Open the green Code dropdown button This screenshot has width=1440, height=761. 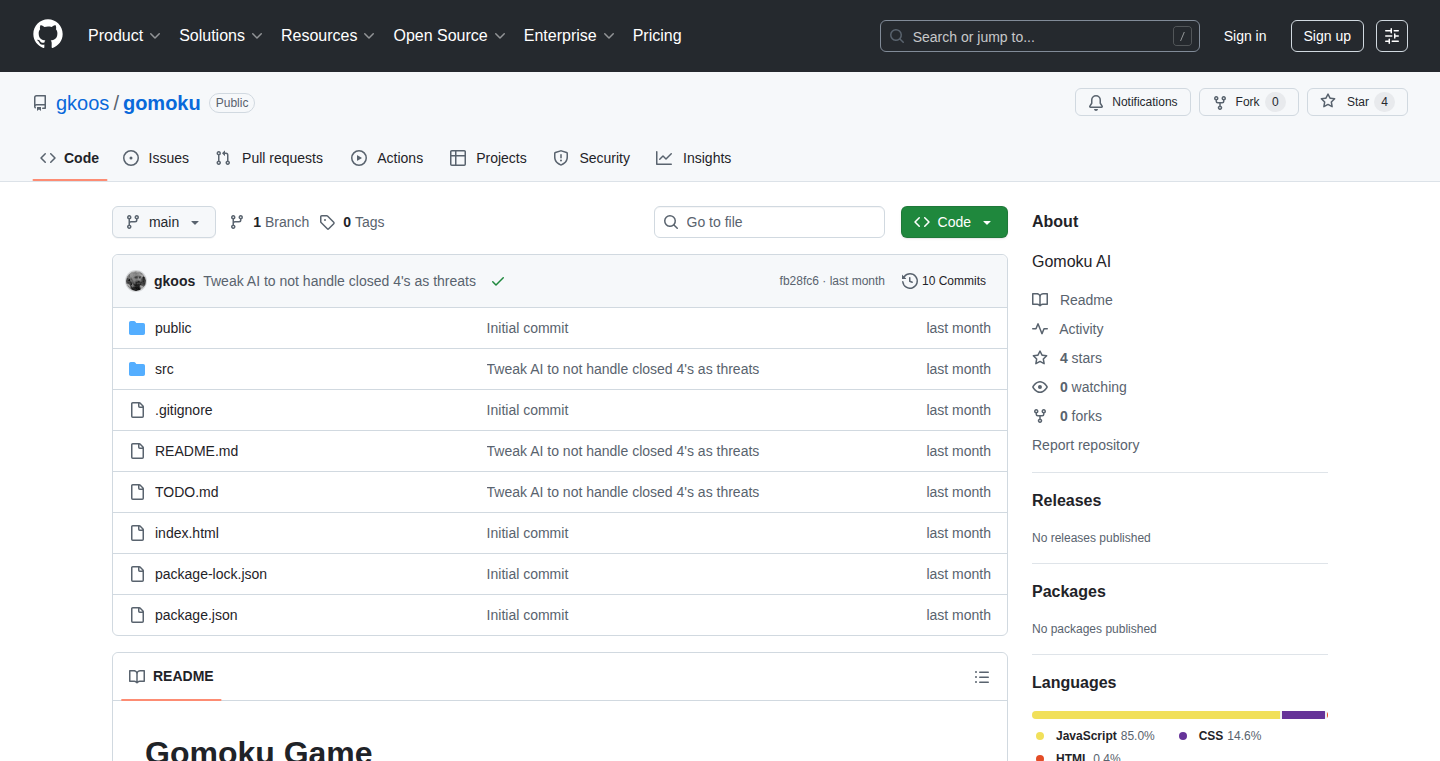pyautogui.click(x=954, y=222)
